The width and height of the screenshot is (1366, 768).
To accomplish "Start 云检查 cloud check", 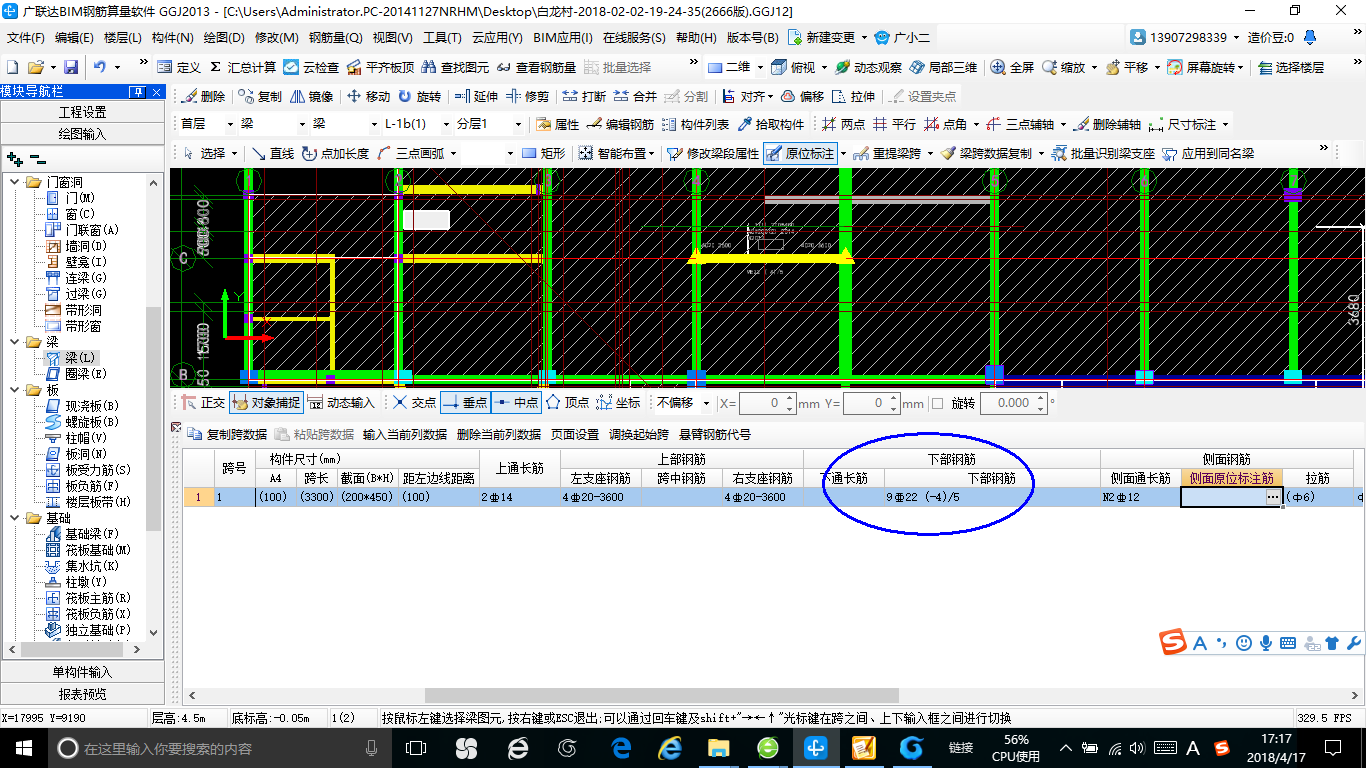I will [x=311, y=67].
